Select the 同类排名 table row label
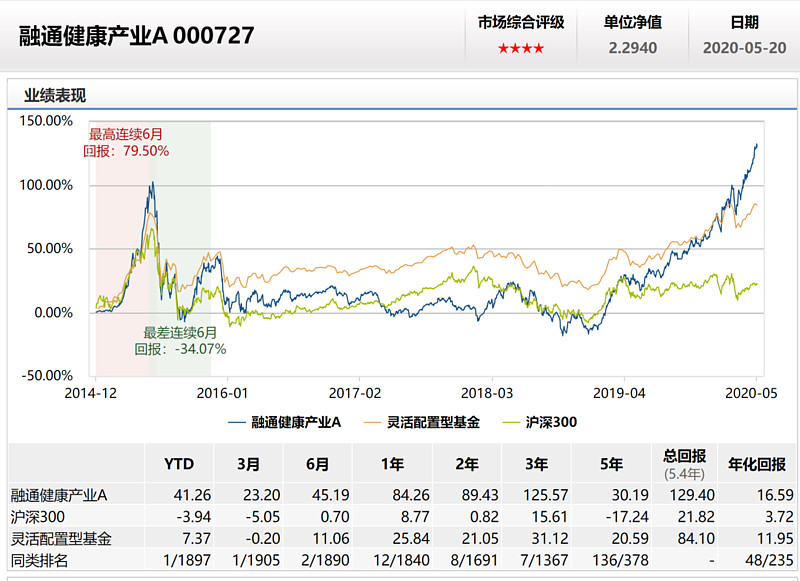 point(39,561)
